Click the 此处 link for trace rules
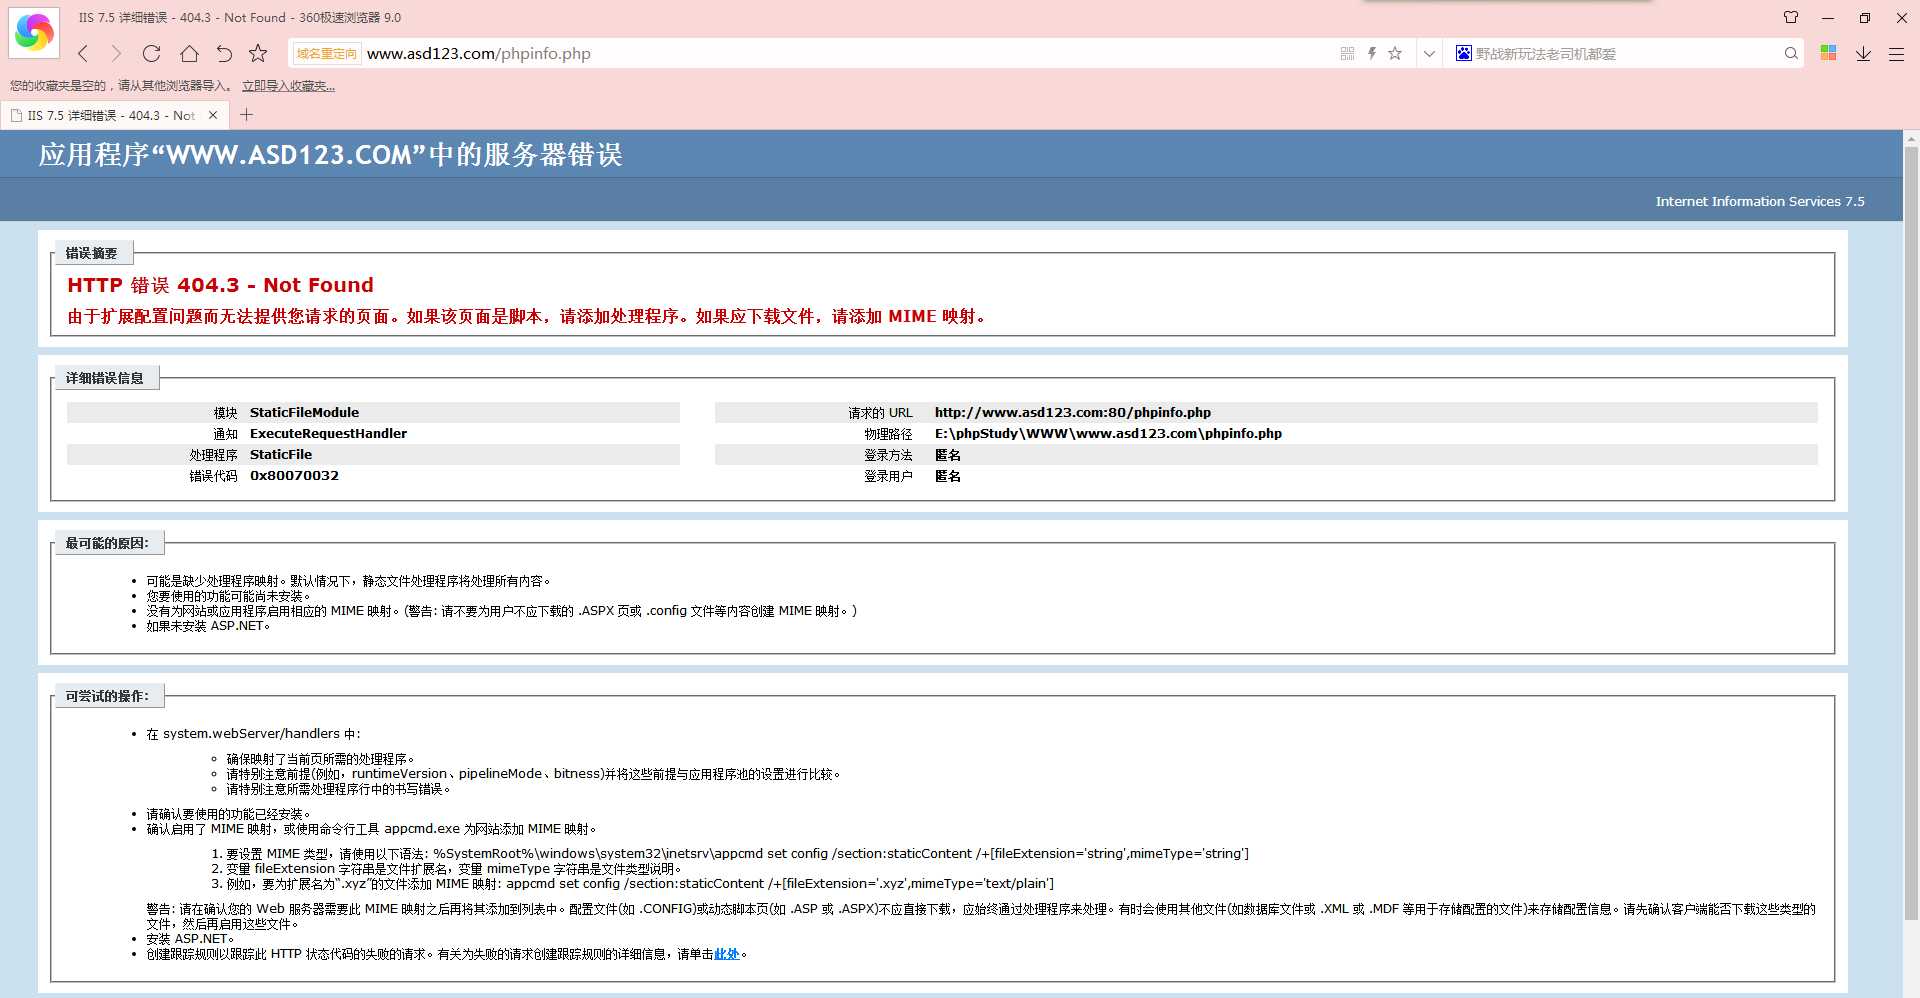 (x=726, y=954)
